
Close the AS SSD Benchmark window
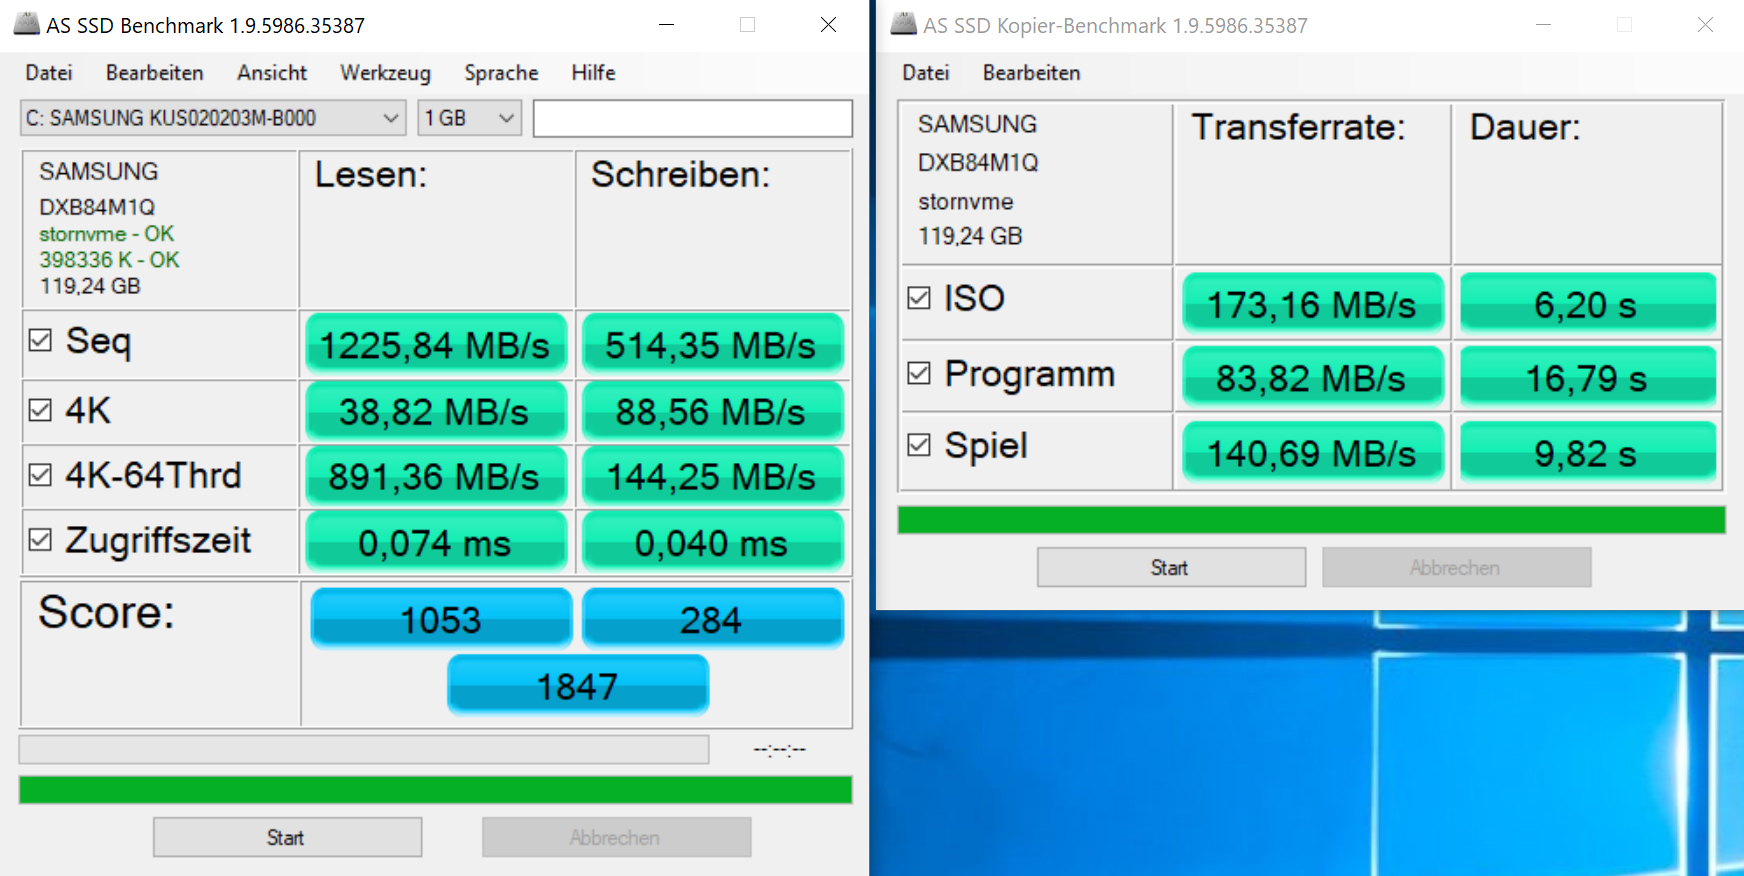click(x=828, y=24)
